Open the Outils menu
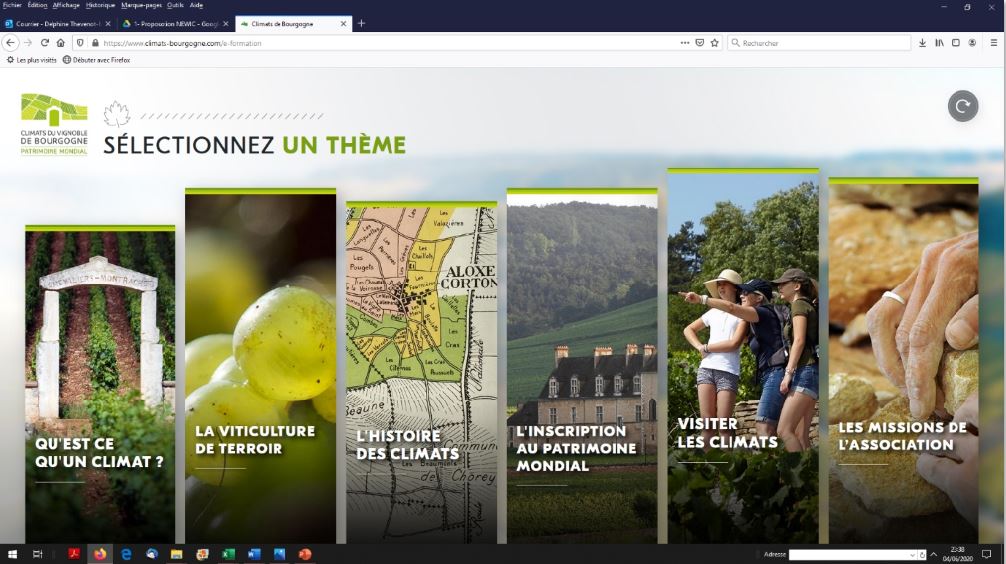Image resolution: width=1006 pixels, height=564 pixels. pos(175,5)
